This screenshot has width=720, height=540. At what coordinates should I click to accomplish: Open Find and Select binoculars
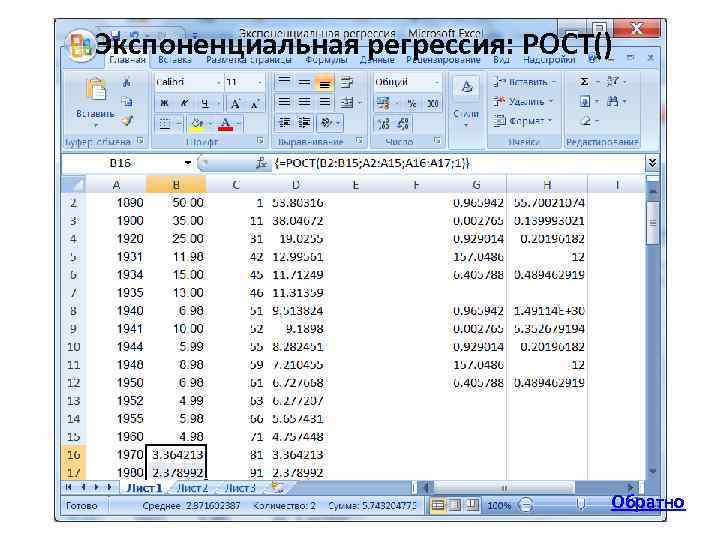(613, 101)
